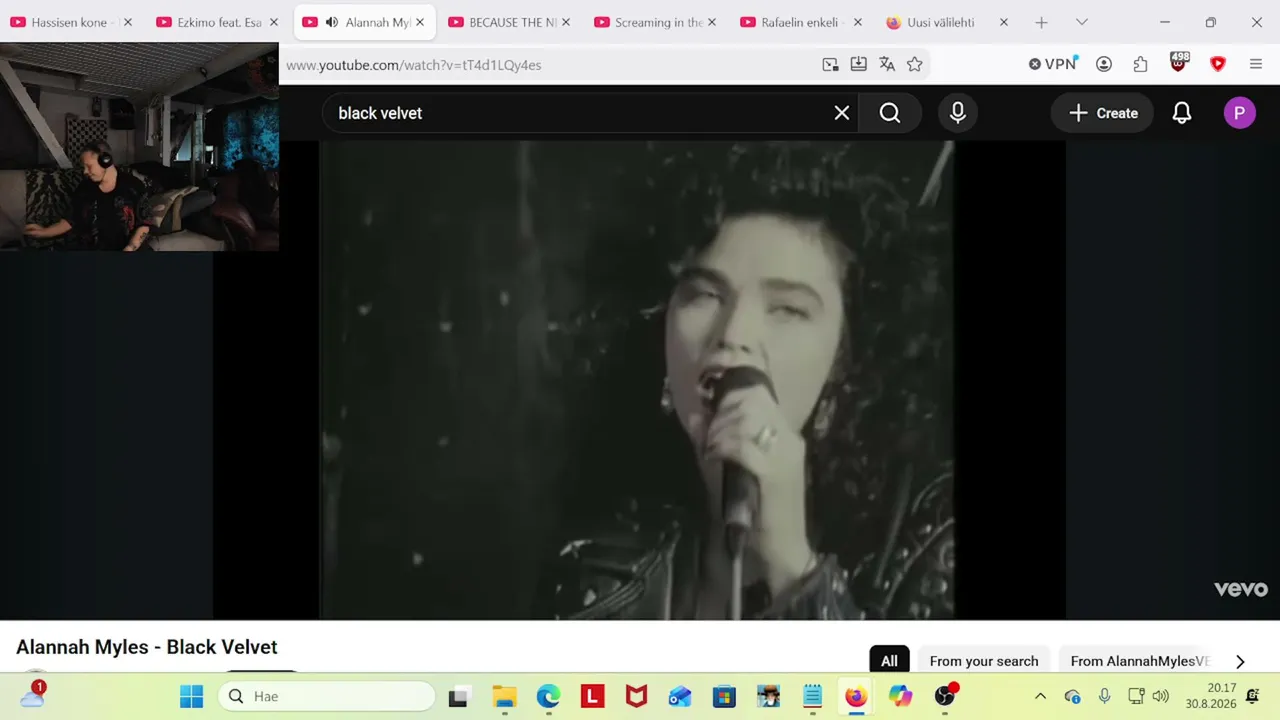This screenshot has height=720, width=1280.
Task: Open the purple P account avatar
Action: [1239, 113]
